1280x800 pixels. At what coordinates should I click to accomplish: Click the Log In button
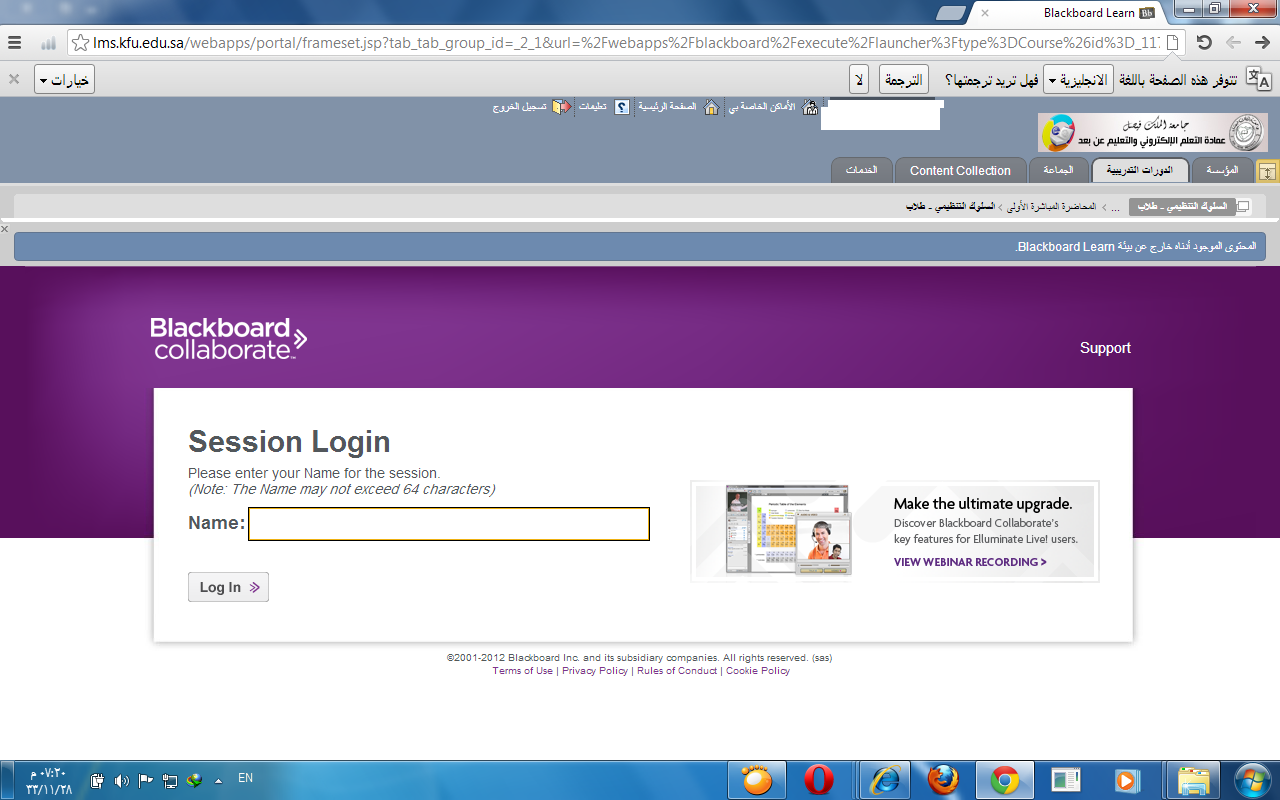228,587
